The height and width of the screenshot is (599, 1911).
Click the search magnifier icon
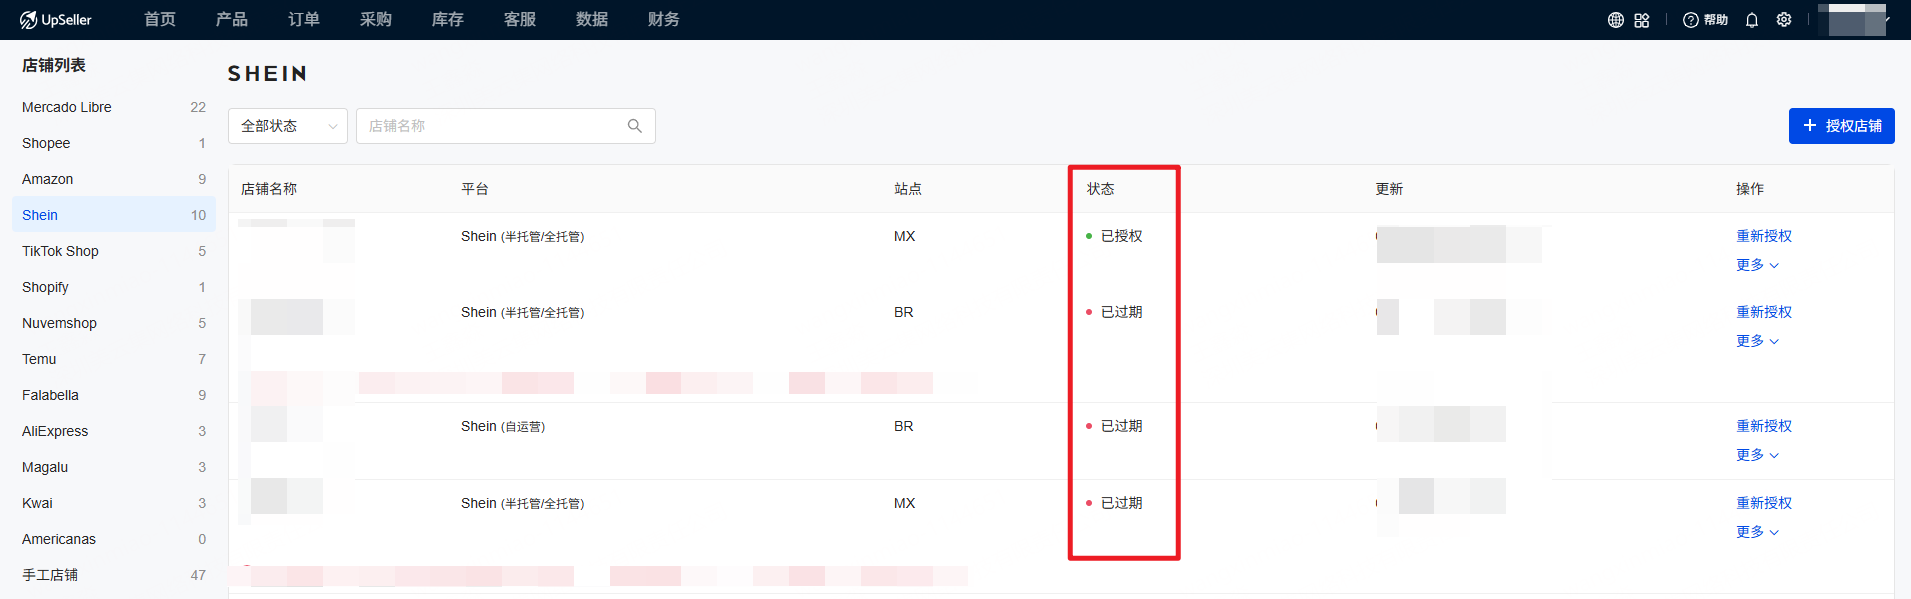point(634,126)
